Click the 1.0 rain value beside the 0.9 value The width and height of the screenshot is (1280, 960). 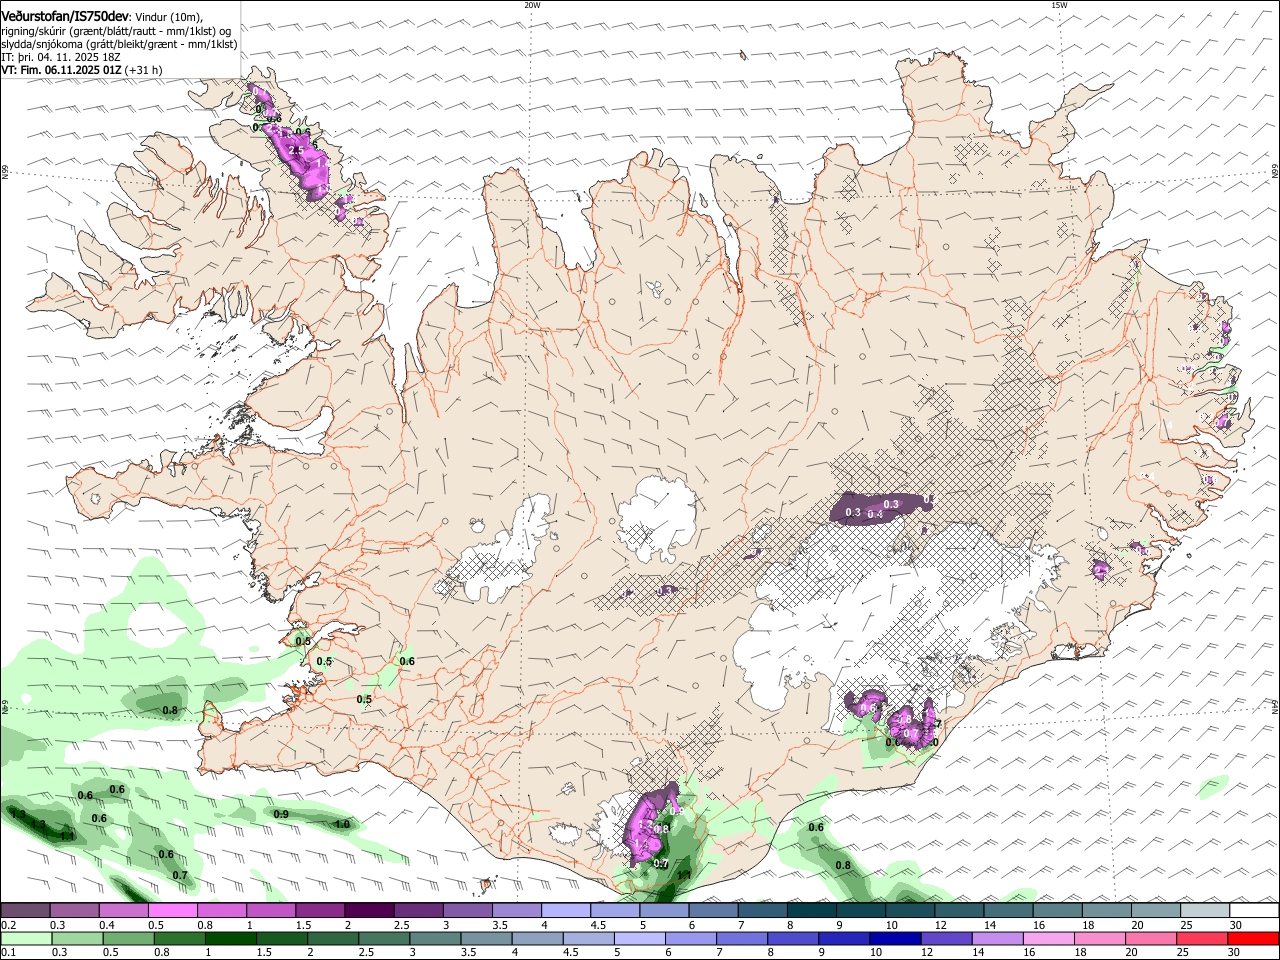pos(342,824)
